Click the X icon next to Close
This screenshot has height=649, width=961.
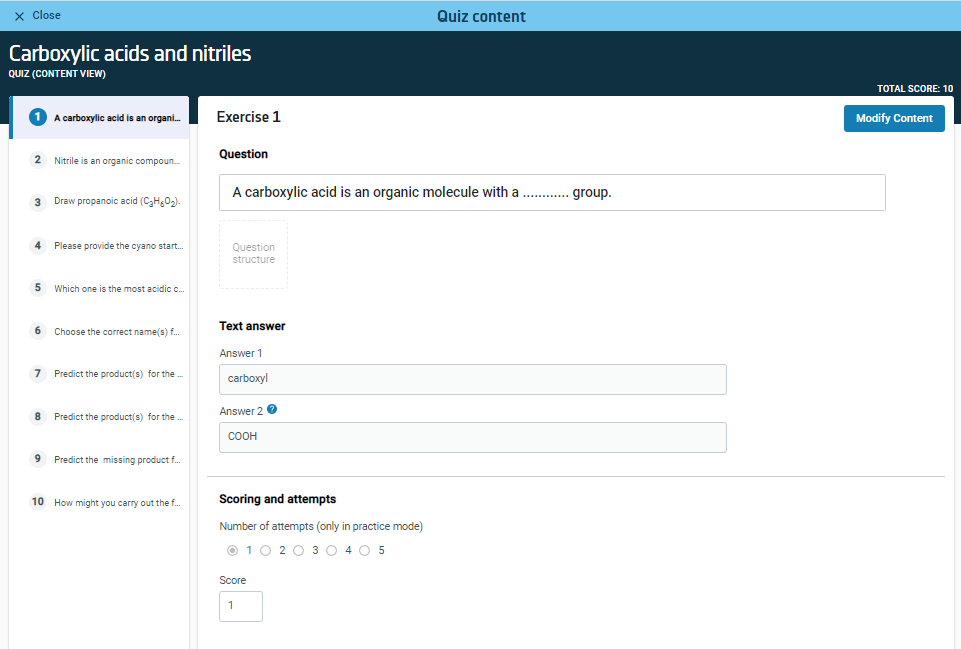pos(19,16)
